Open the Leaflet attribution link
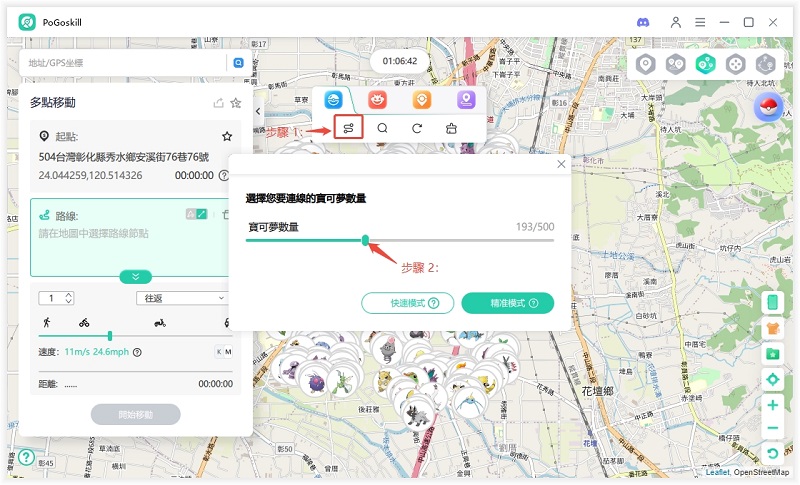The width and height of the screenshot is (800, 485). 717,473
